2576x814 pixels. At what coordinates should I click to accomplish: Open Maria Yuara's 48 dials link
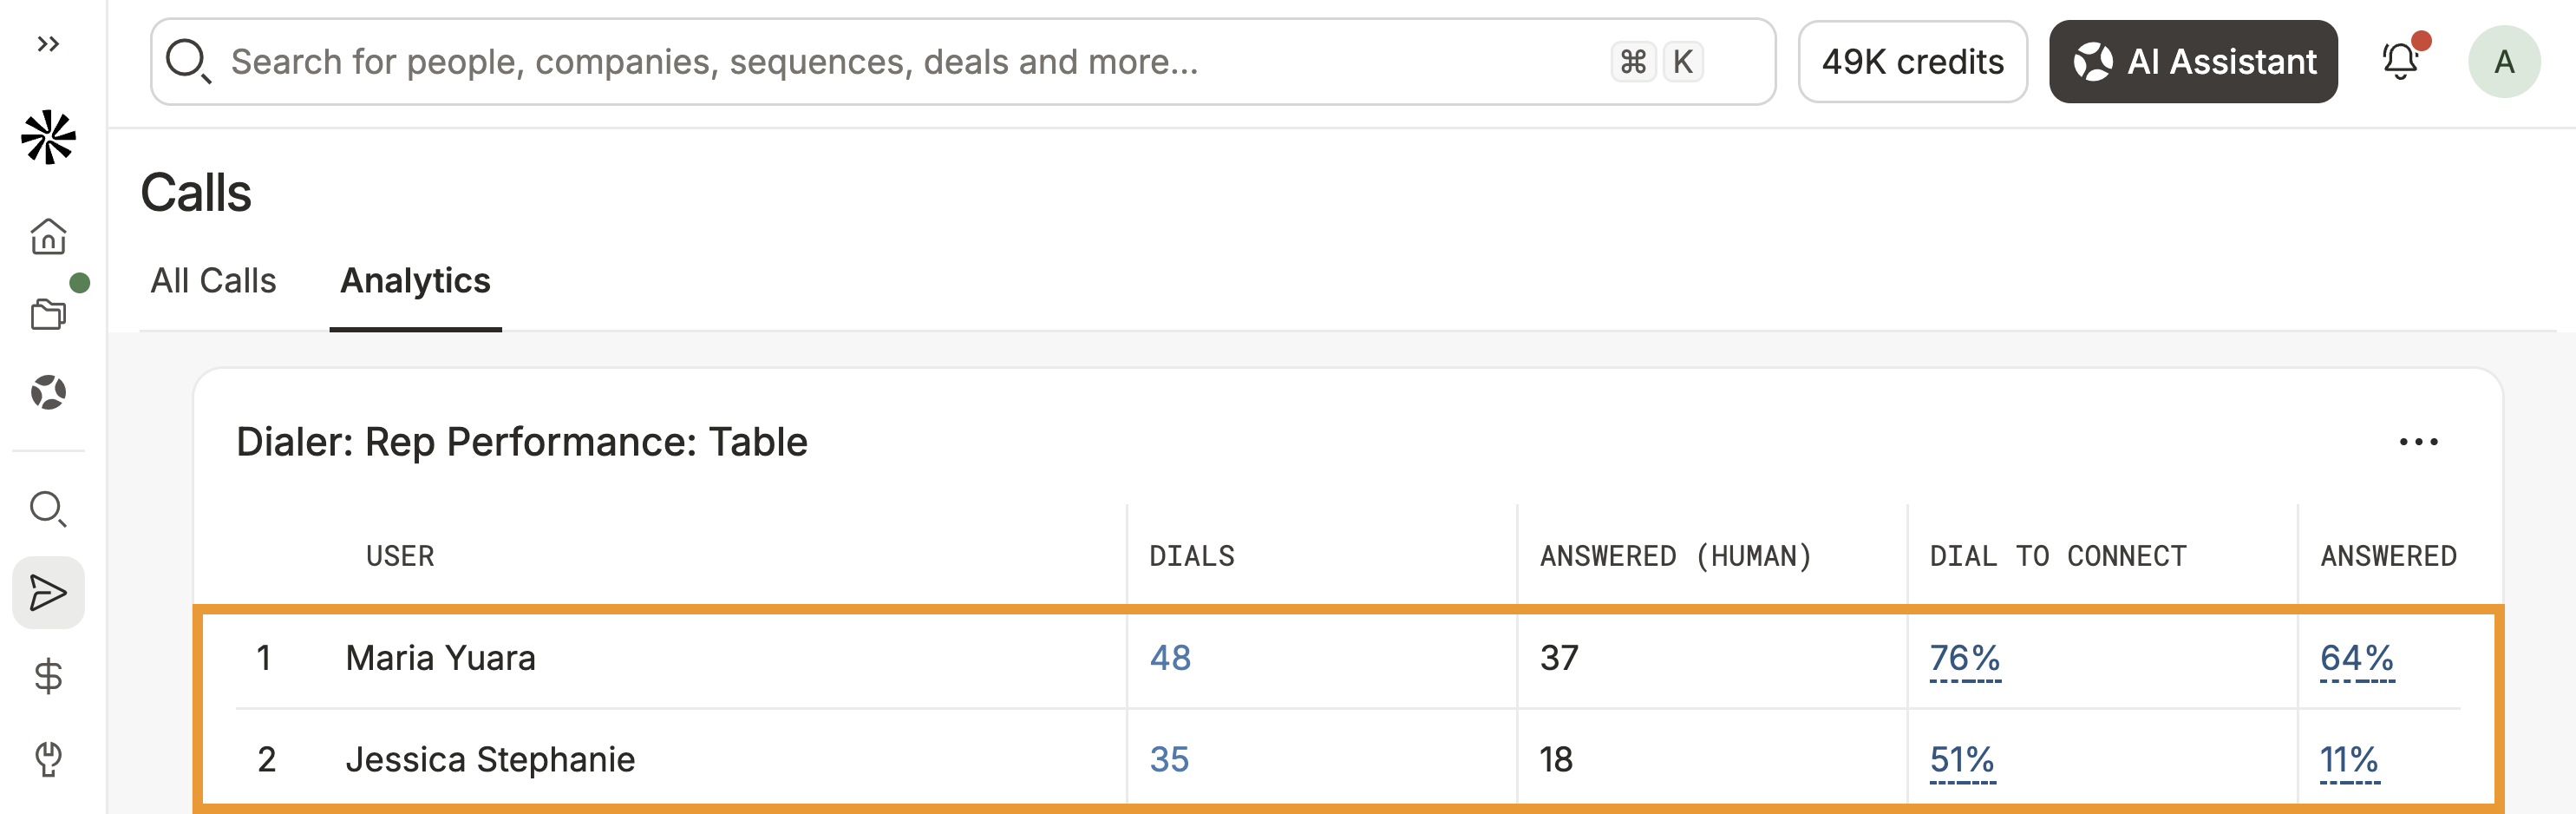click(x=1170, y=658)
